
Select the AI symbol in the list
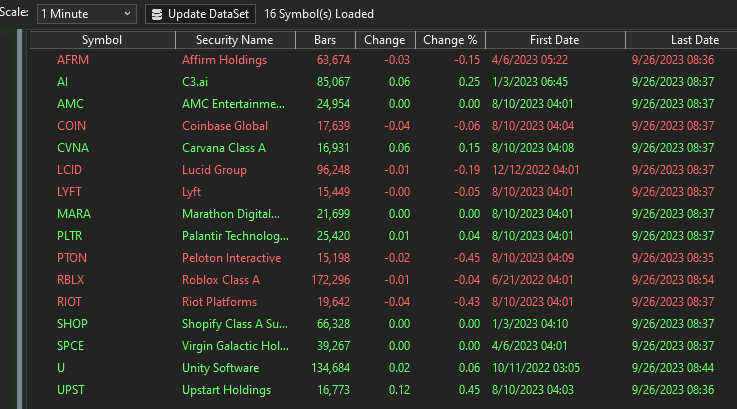[63, 82]
